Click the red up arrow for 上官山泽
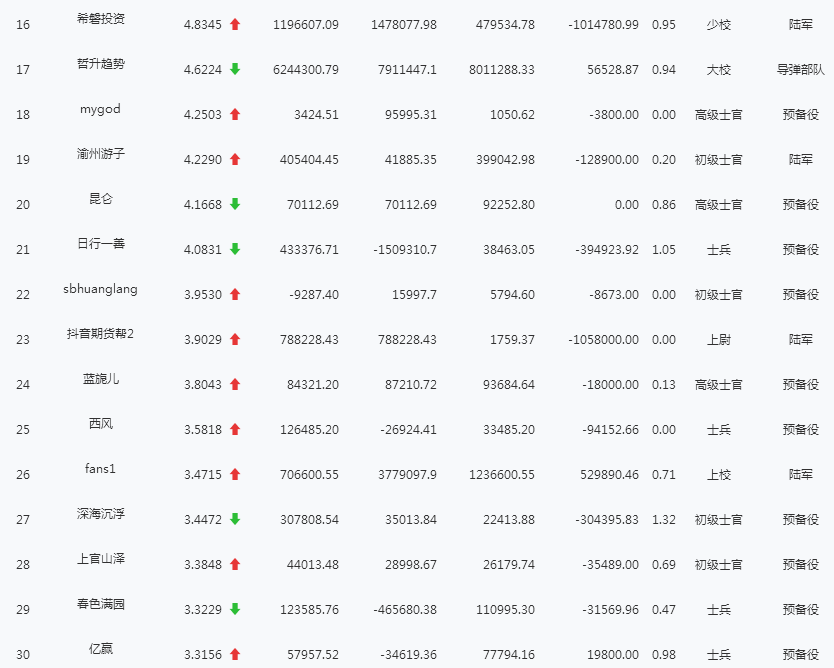This screenshot has height=668, width=834. click(235, 564)
